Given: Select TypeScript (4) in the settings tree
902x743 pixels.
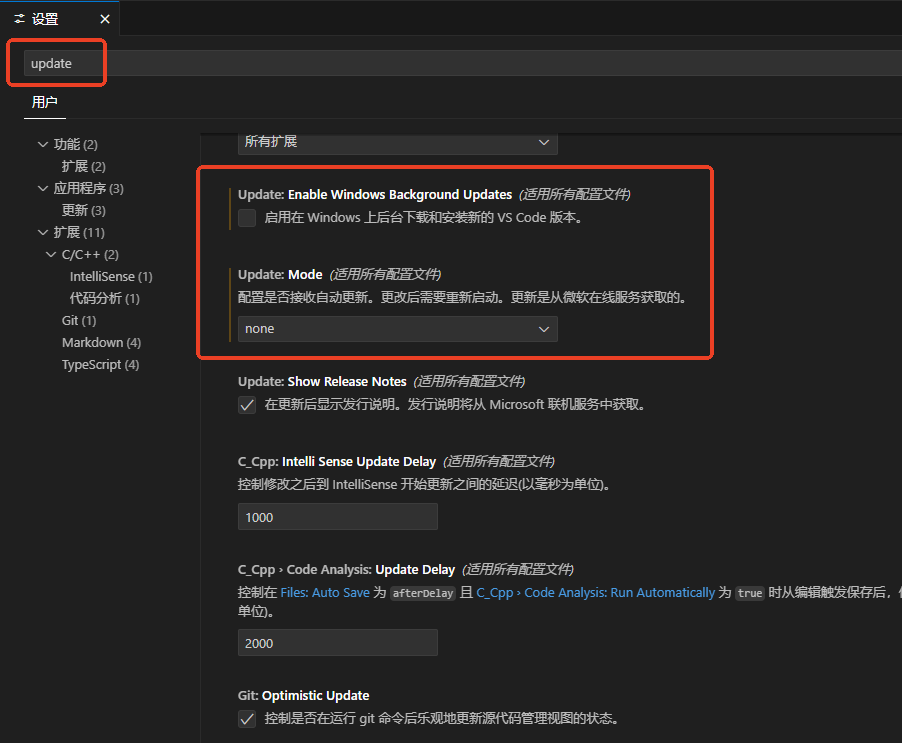Looking at the screenshot, I should [x=100, y=365].
